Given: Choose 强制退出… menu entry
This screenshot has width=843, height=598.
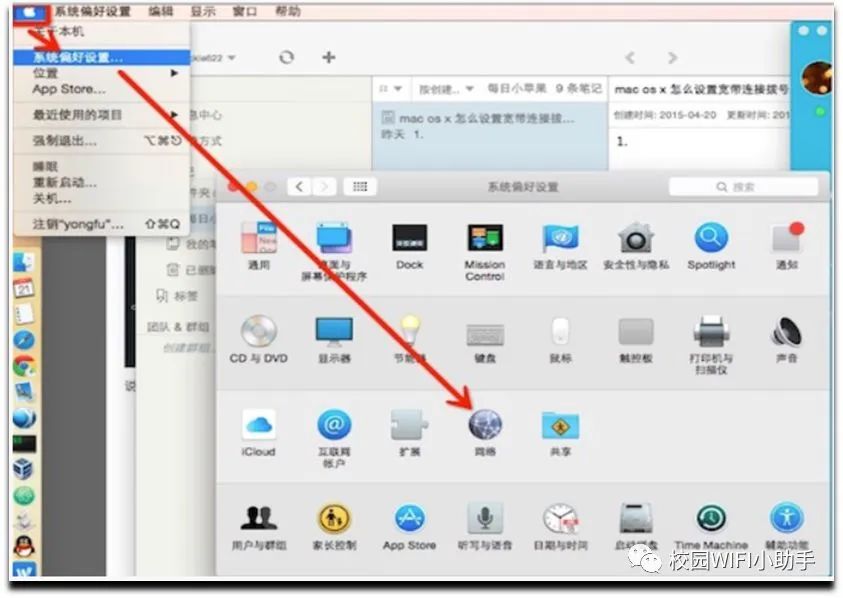Looking at the screenshot, I should click(x=102, y=141).
